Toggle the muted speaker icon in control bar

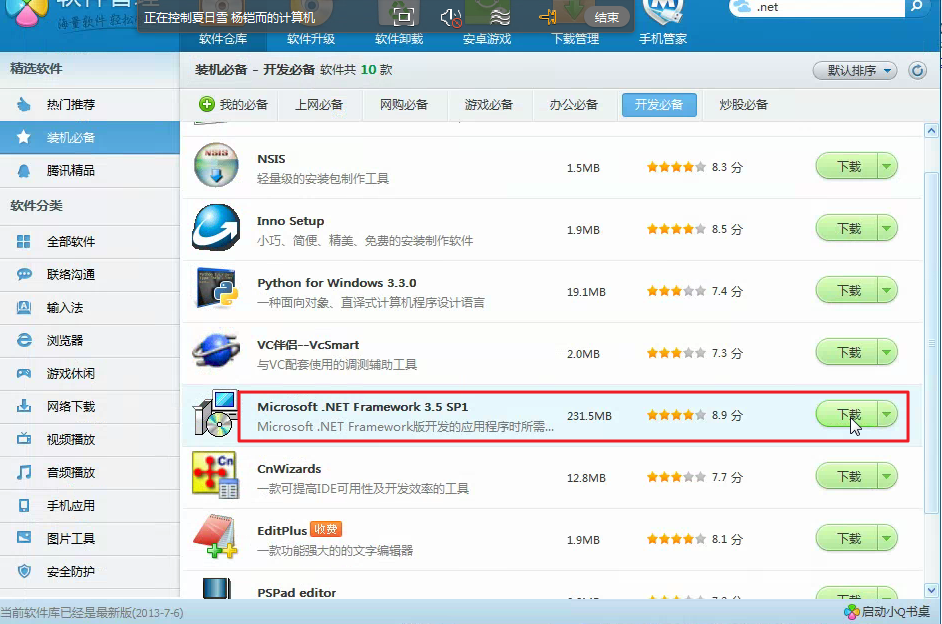pos(451,17)
